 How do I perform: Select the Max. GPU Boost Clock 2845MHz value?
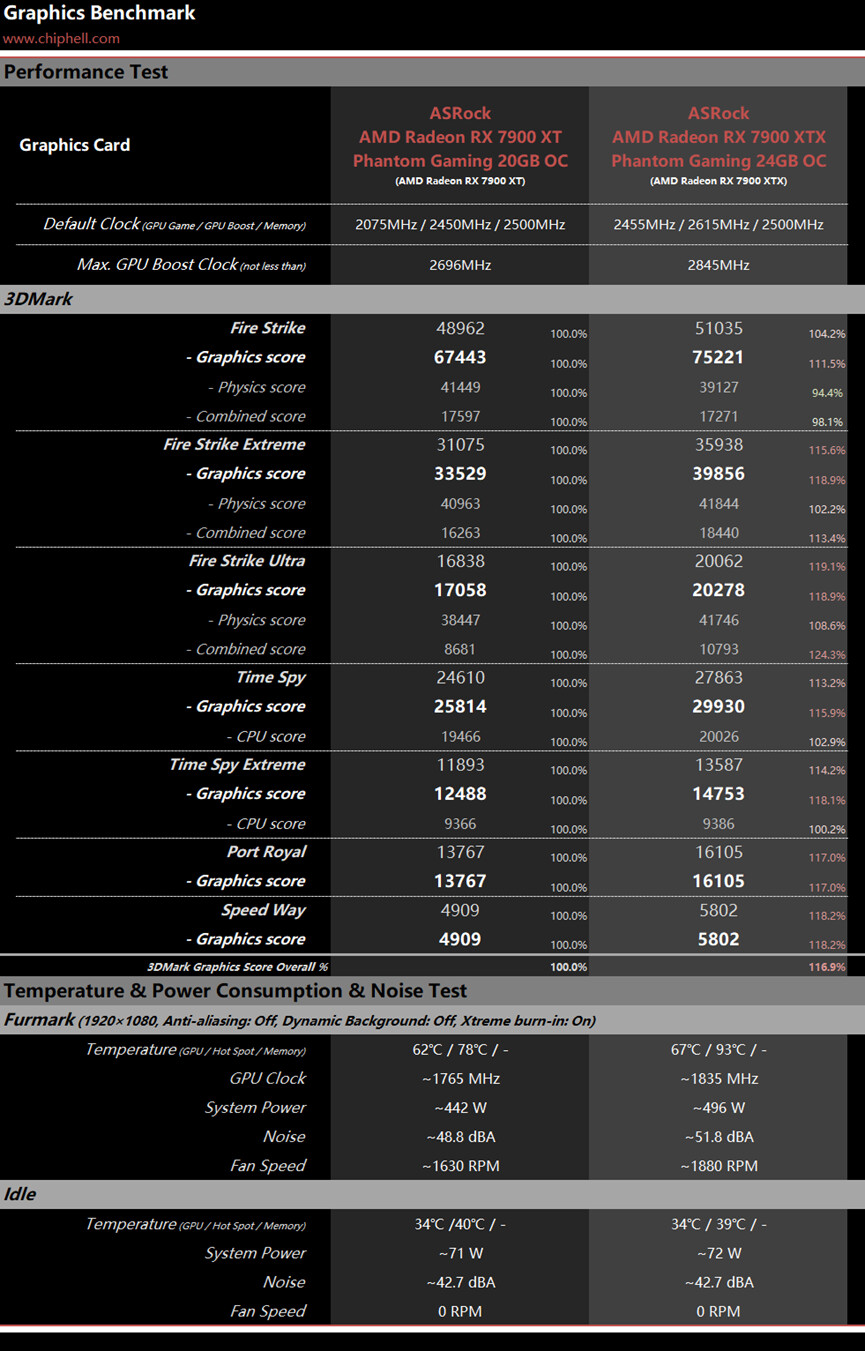(x=719, y=266)
